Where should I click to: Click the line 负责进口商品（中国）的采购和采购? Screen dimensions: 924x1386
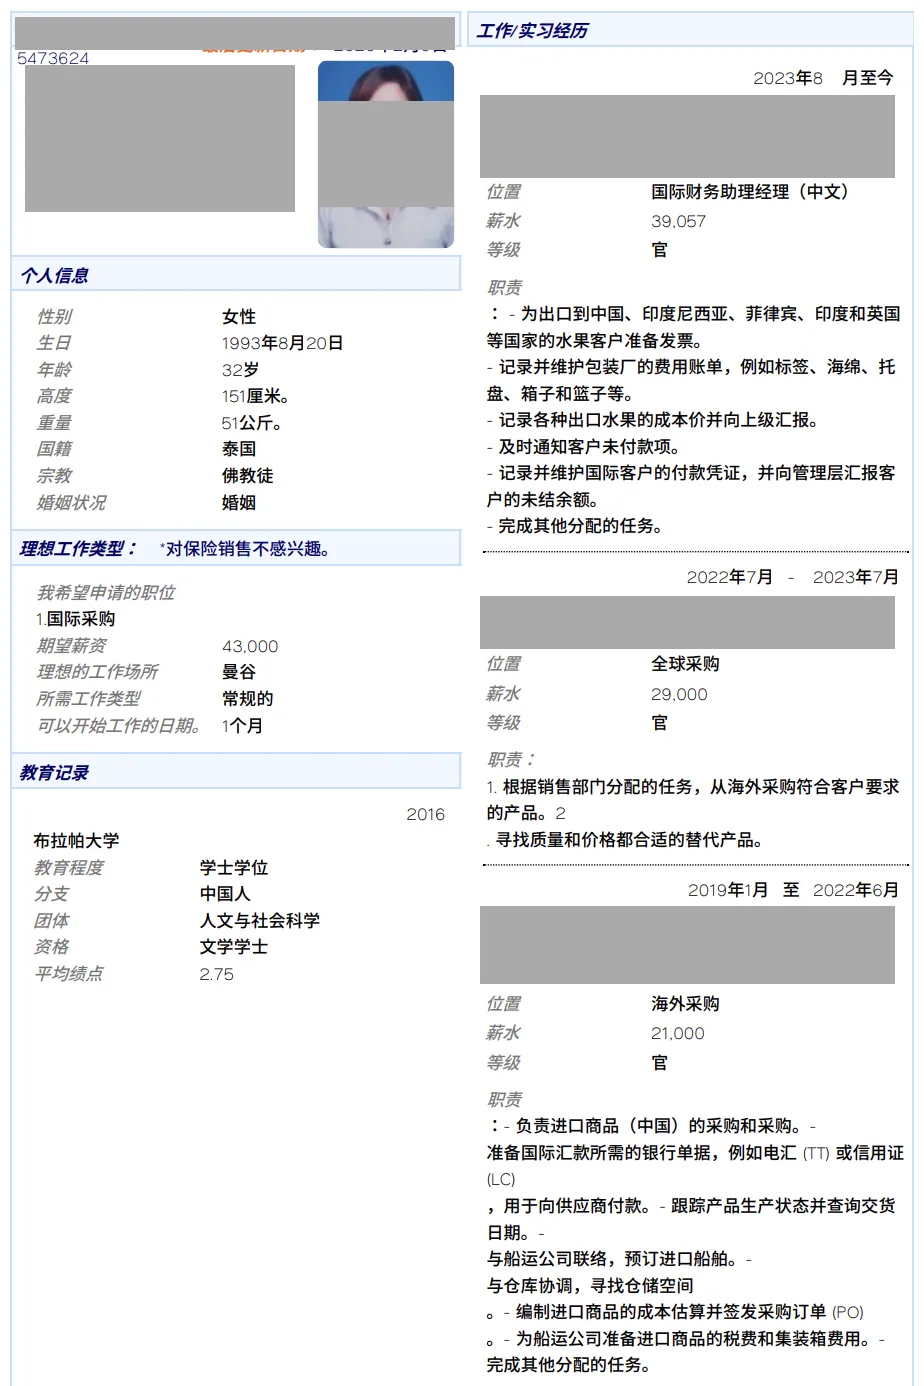coord(659,1126)
